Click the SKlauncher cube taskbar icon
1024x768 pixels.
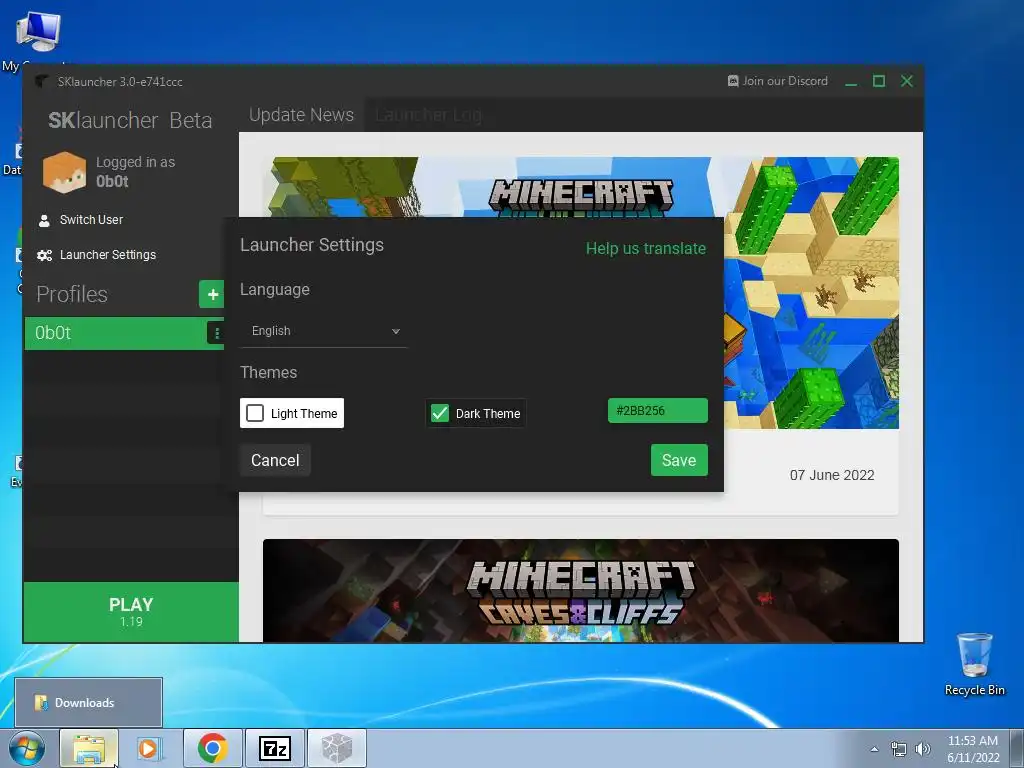[337, 748]
